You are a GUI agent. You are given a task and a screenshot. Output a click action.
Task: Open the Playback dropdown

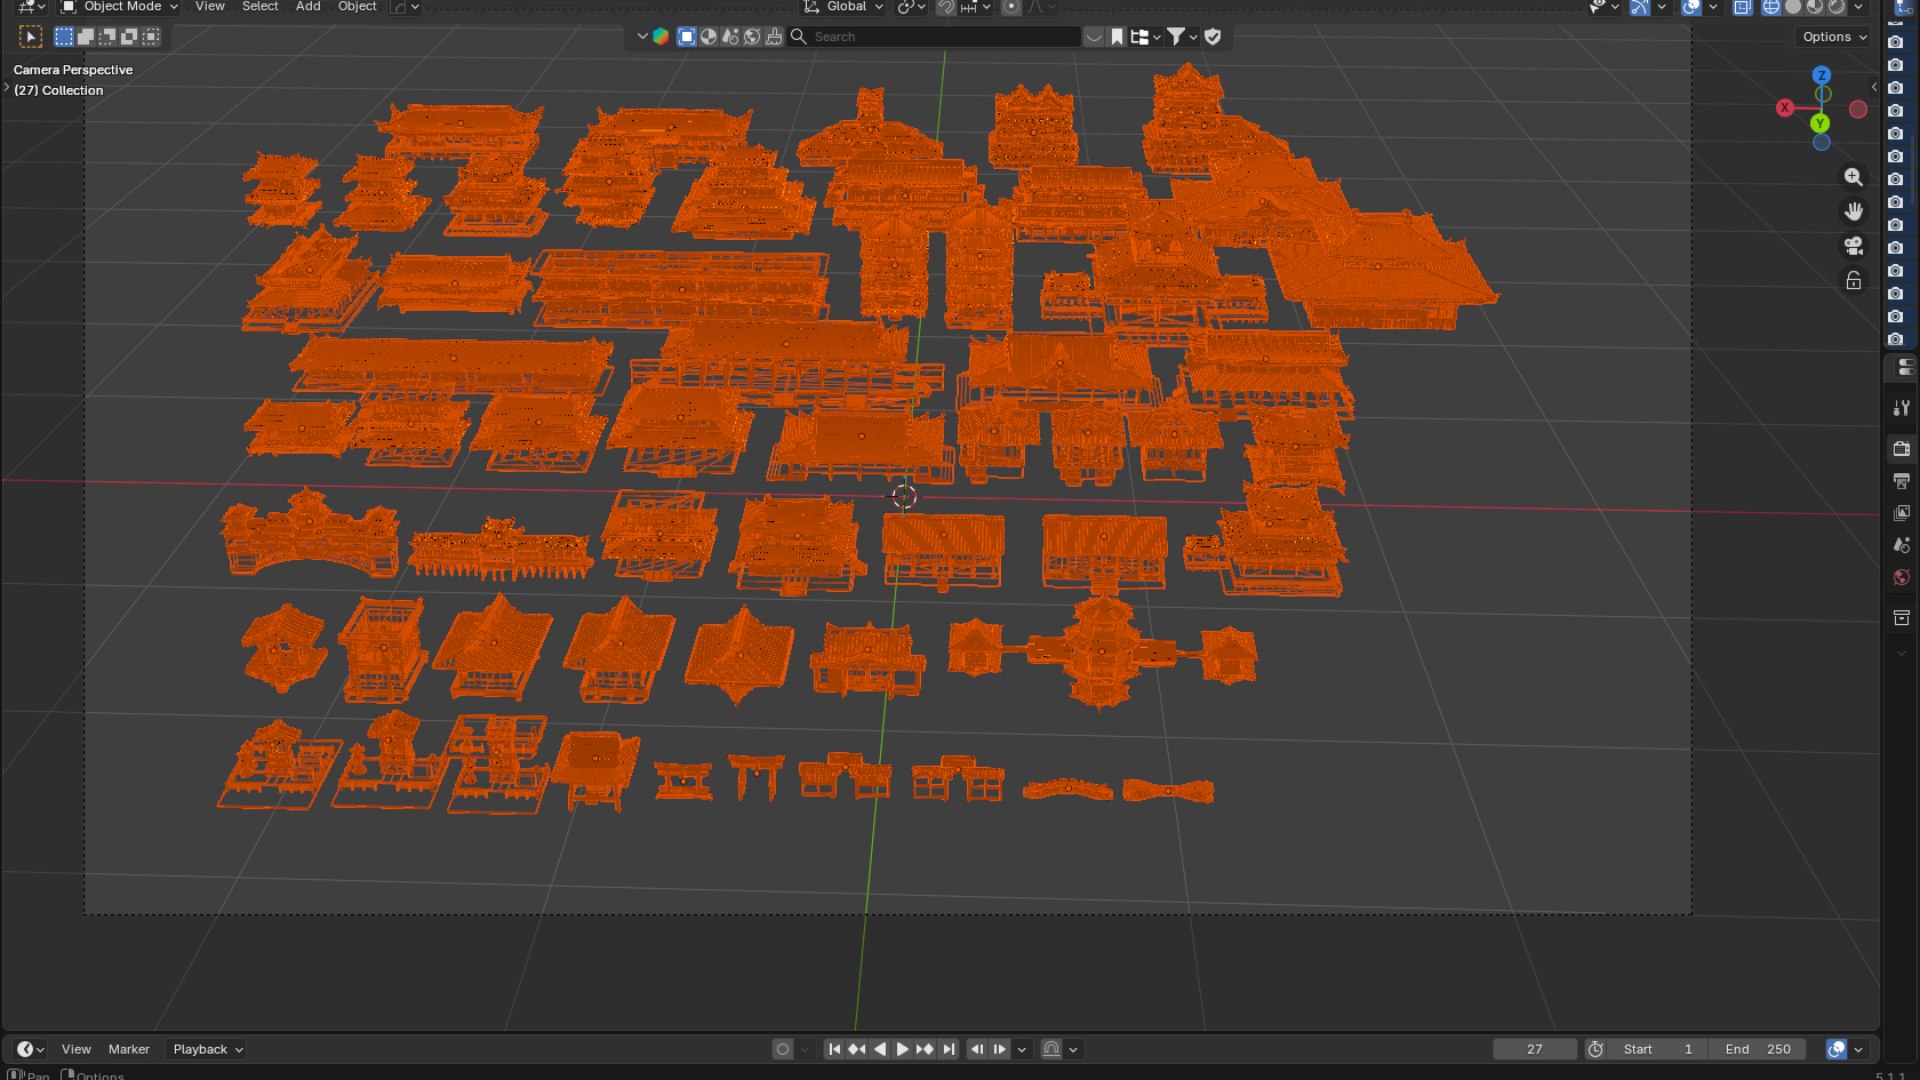[208, 1049]
